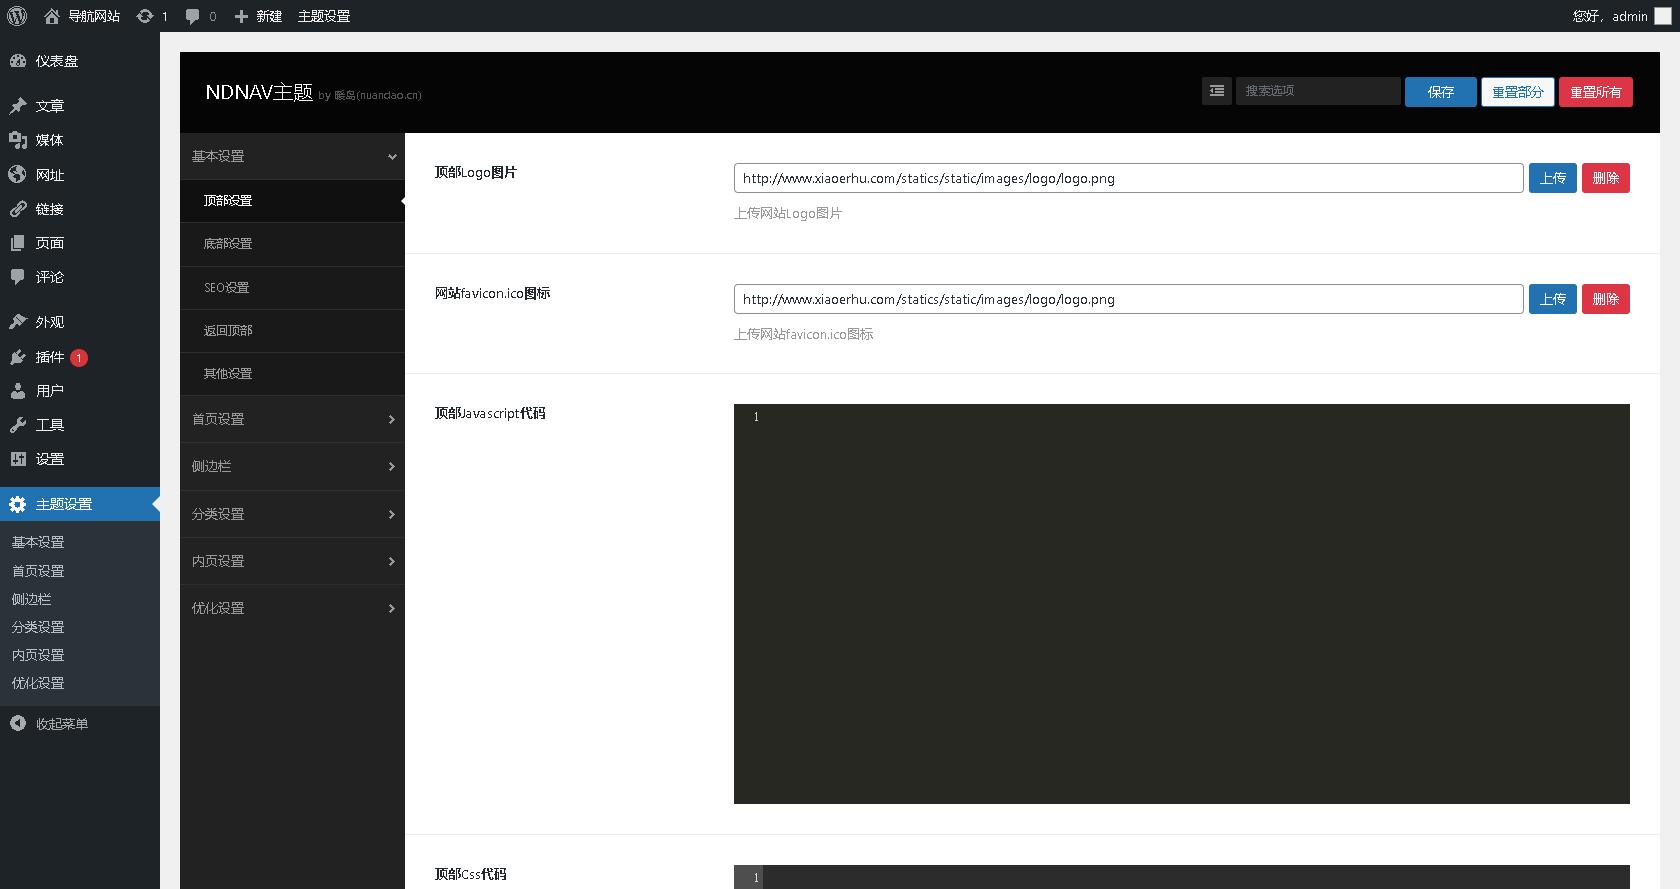Viewport: 1680px width, 889px height.
Task: Open 基本设置 submenu link in left sidebar
Action: 38,542
